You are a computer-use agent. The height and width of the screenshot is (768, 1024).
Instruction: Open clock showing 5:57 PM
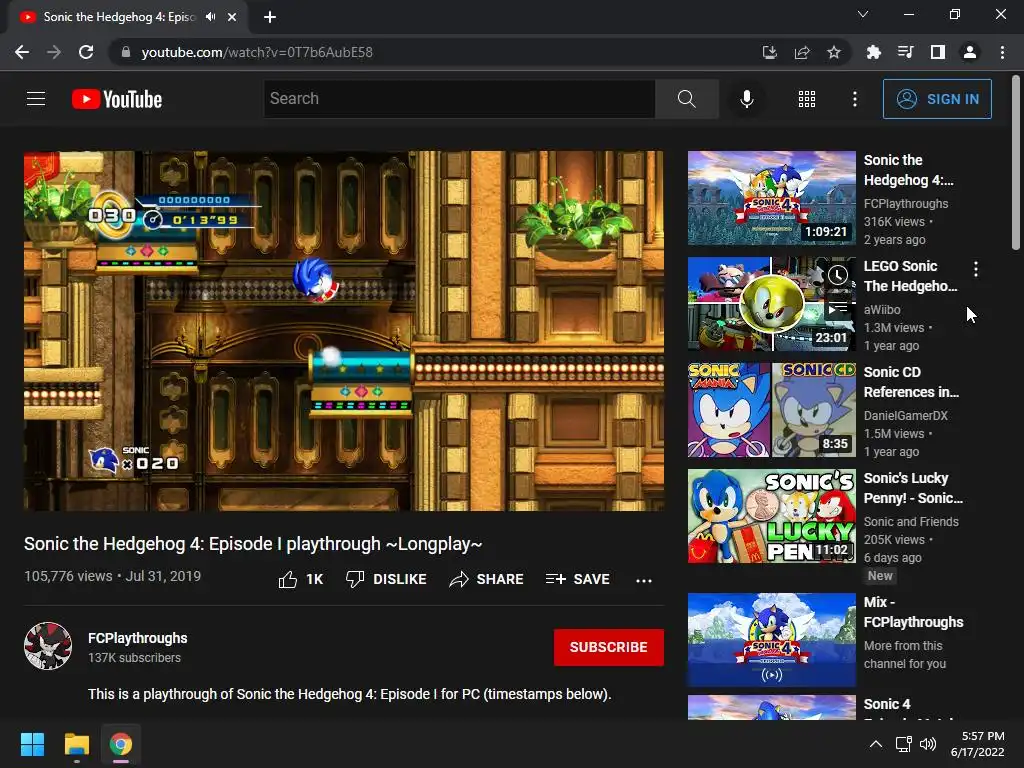(x=978, y=744)
